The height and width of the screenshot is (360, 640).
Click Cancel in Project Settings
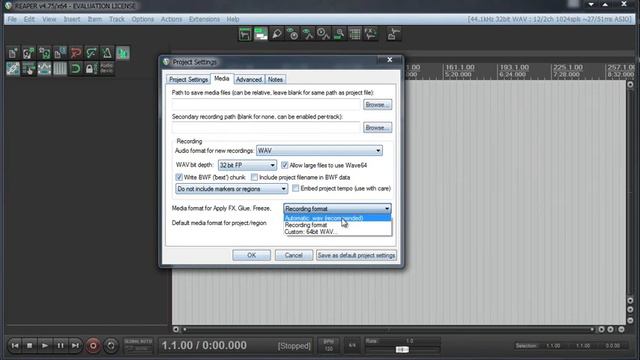click(x=293, y=255)
